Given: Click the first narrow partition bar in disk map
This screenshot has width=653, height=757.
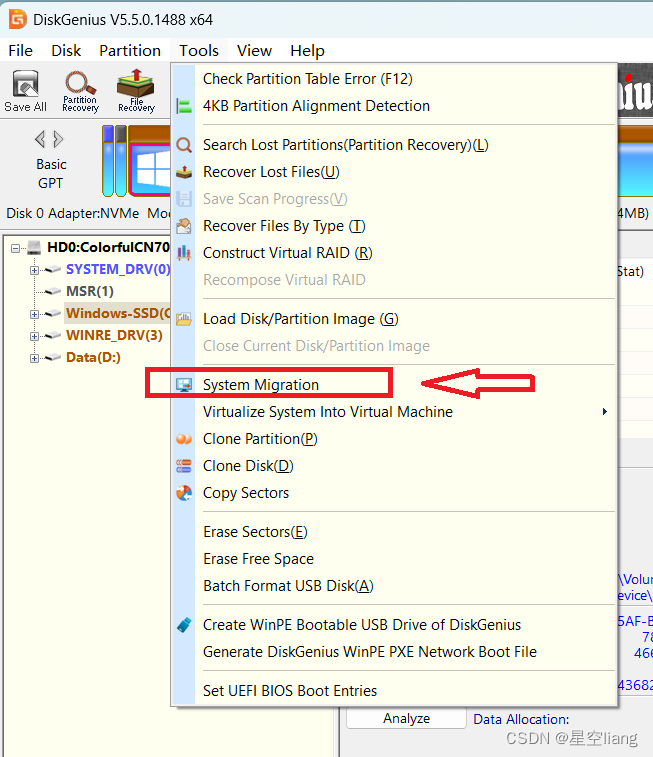Looking at the screenshot, I should (x=108, y=161).
